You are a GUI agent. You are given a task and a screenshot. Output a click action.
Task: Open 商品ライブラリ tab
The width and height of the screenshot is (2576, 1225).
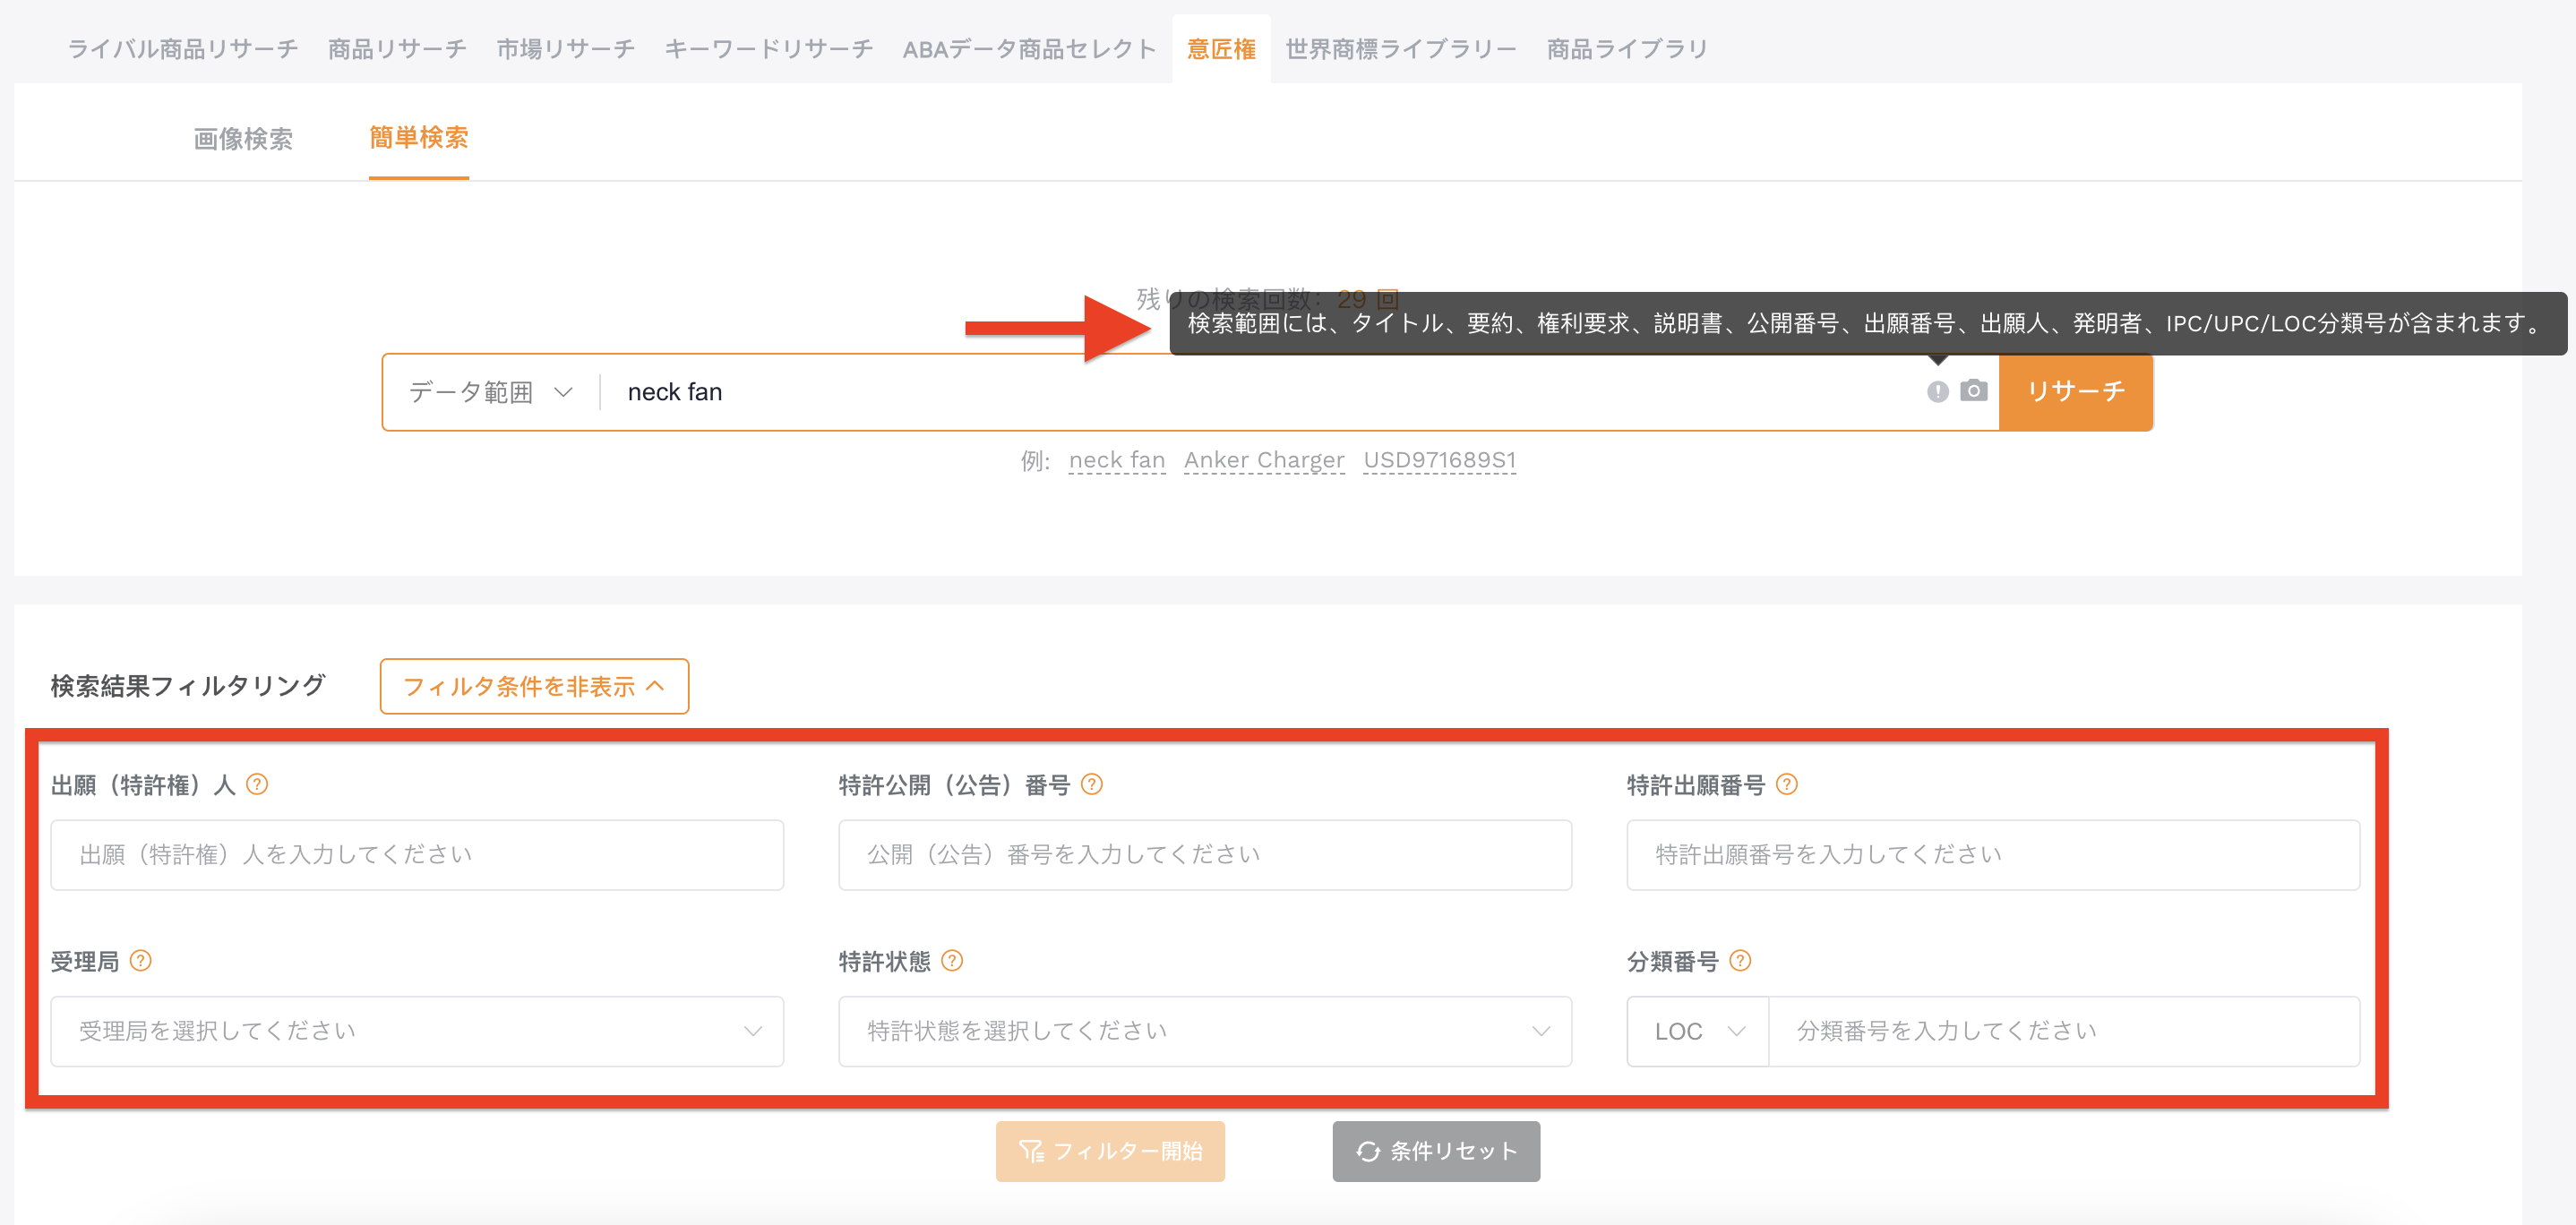click(1627, 48)
